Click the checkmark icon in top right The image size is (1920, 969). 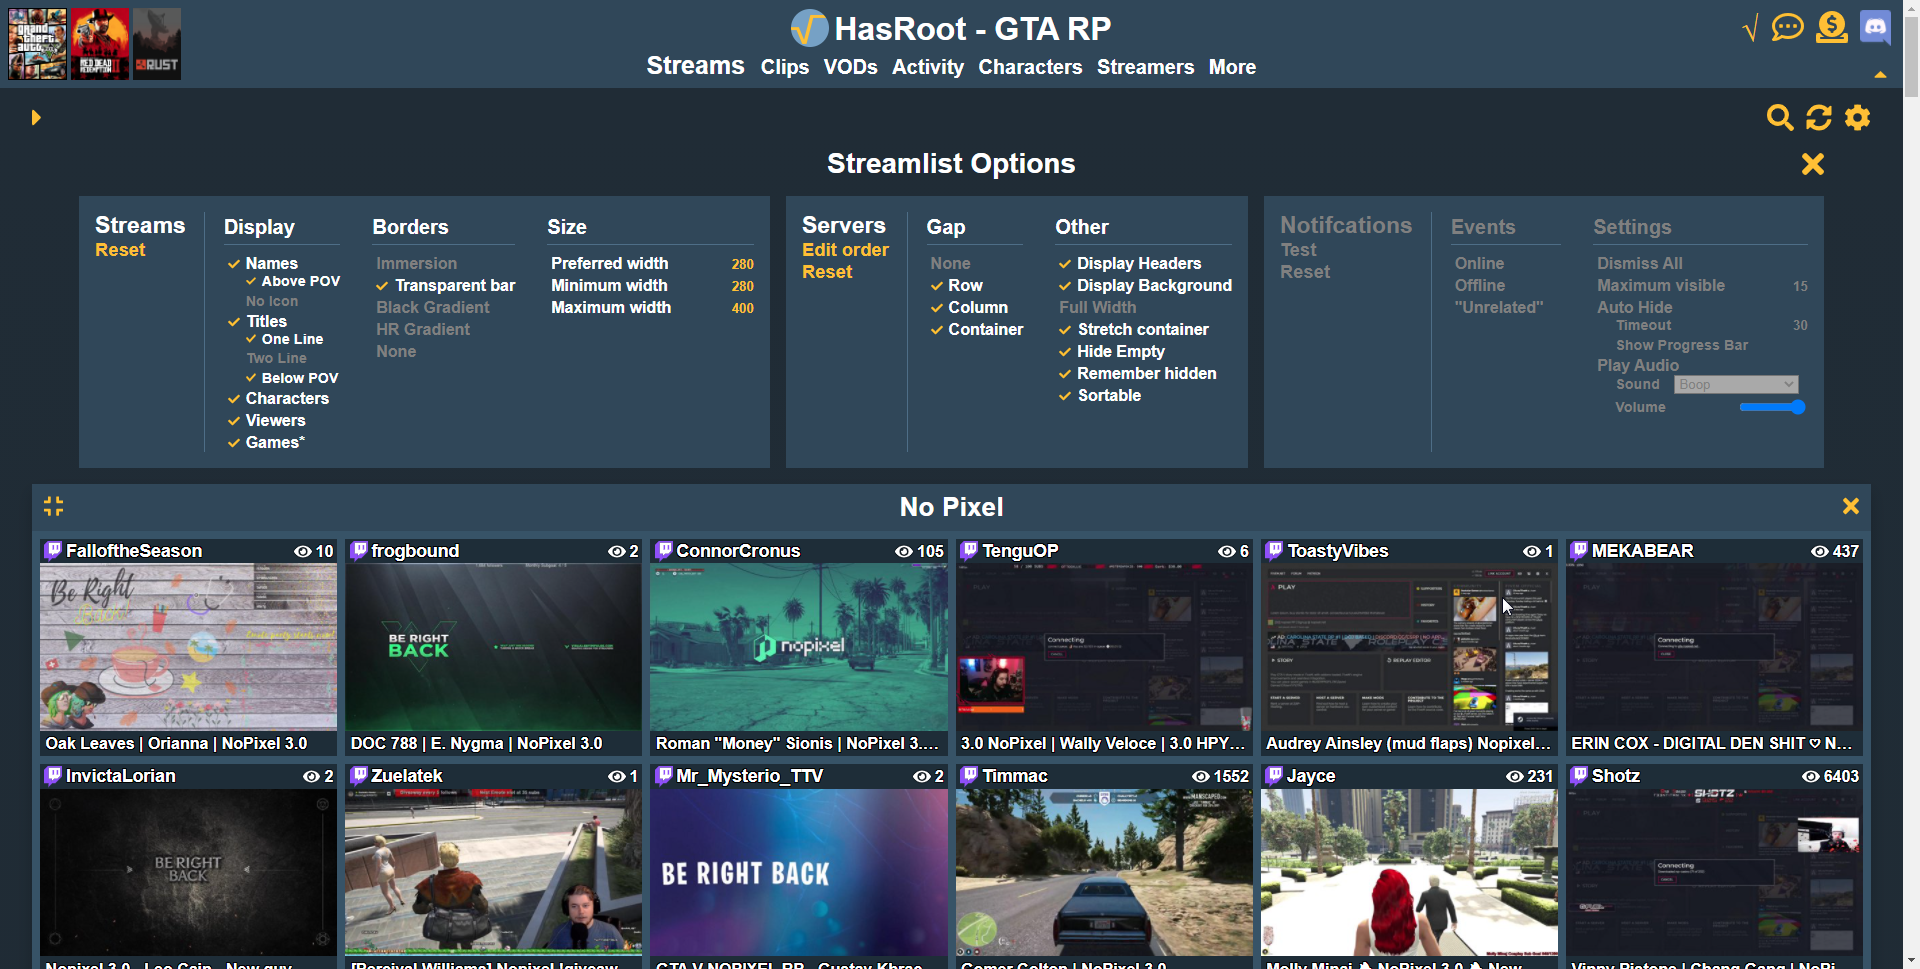tap(1750, 29)
